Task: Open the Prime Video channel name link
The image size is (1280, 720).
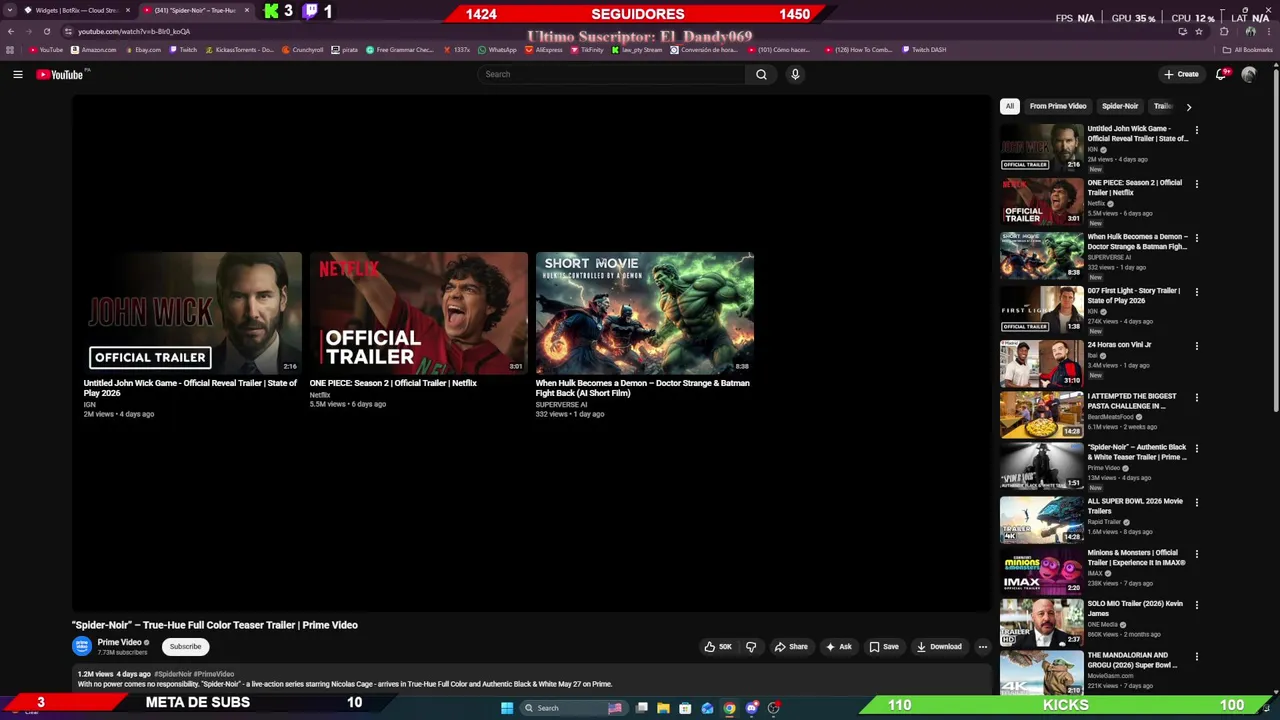Action: click(x=119, y=642)
